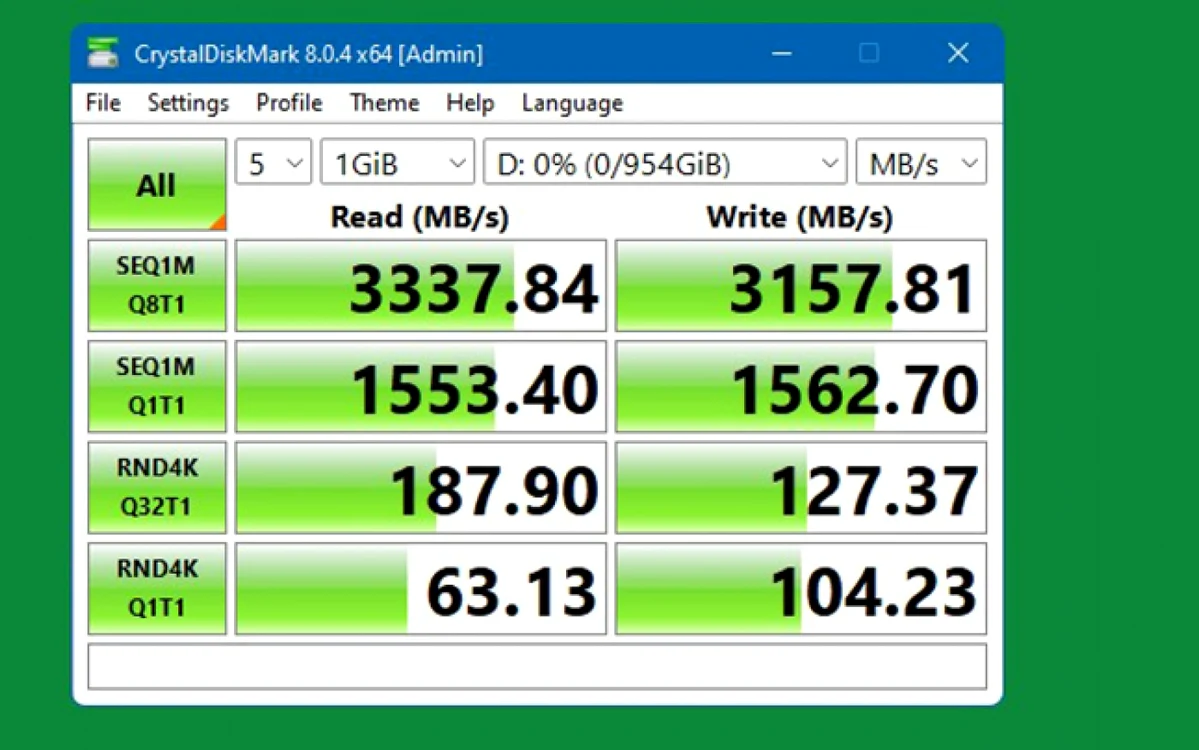The image size is (1199, 750).
Task: Select the 63.13 read result
Action: (421, 589)
